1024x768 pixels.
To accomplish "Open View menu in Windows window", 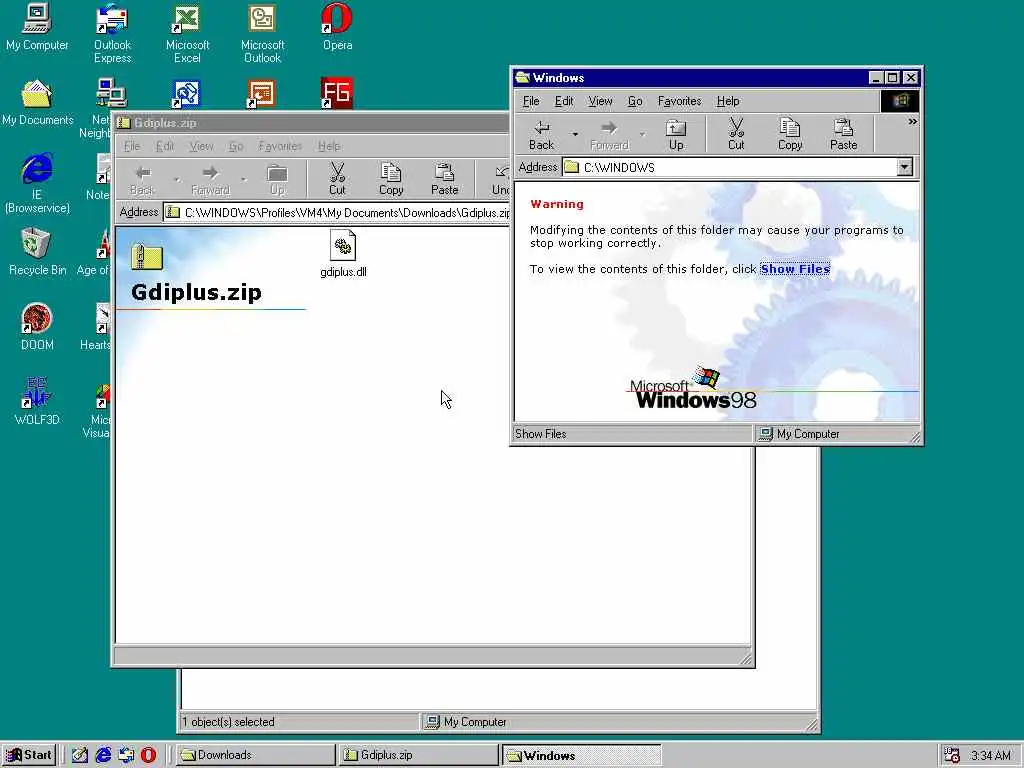I will 600,101.
